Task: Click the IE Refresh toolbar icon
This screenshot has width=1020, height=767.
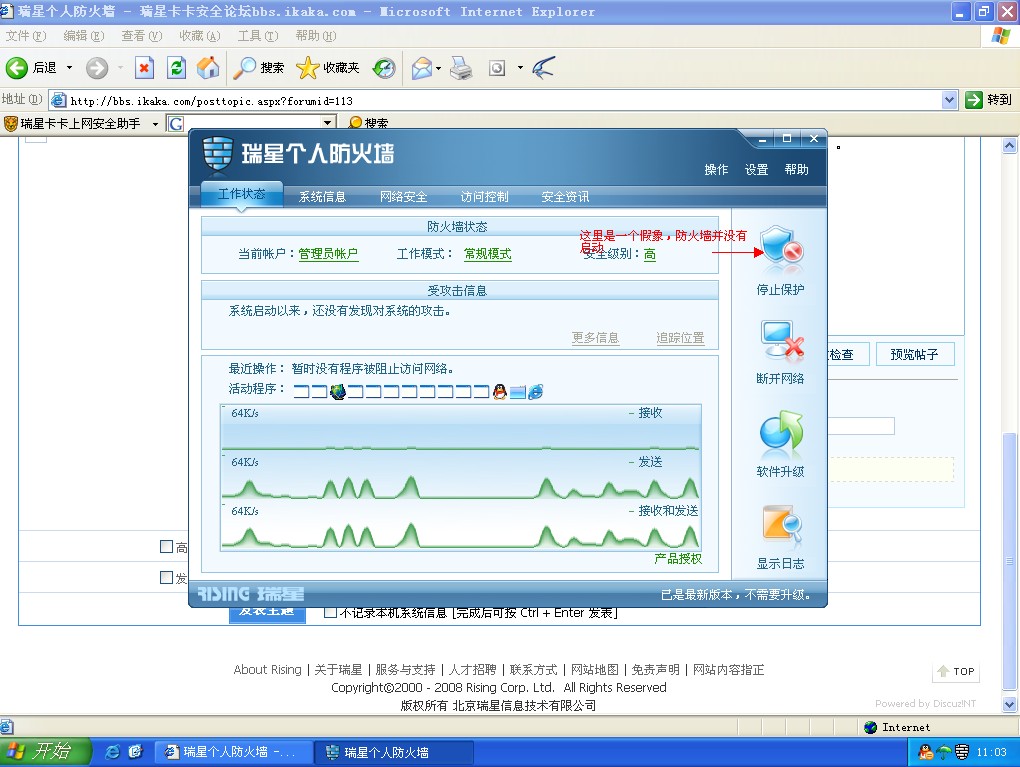Action: 176,68
